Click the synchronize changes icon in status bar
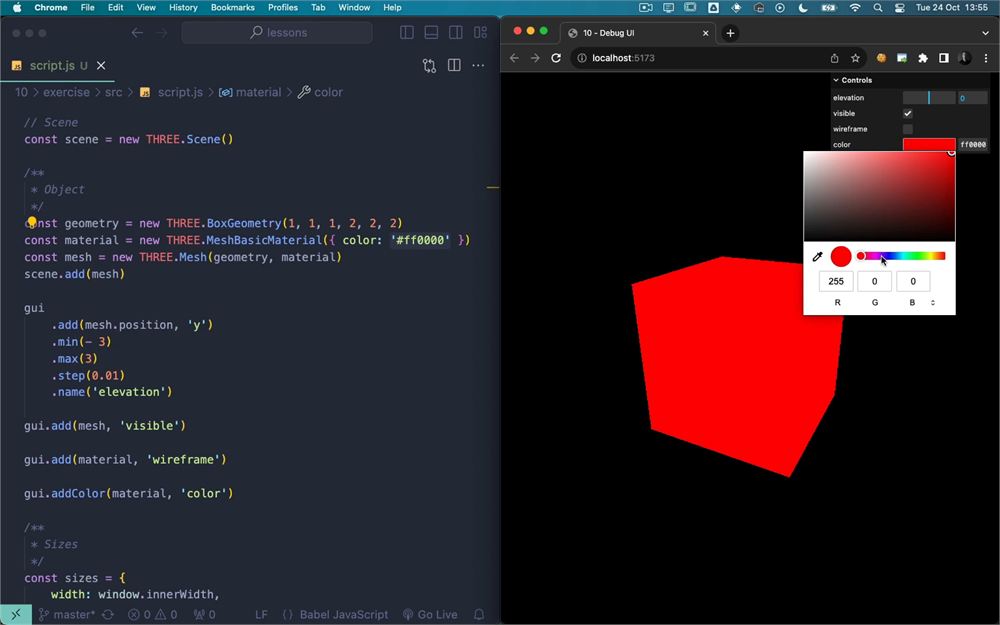The image size is (1000, 625). 108,615
